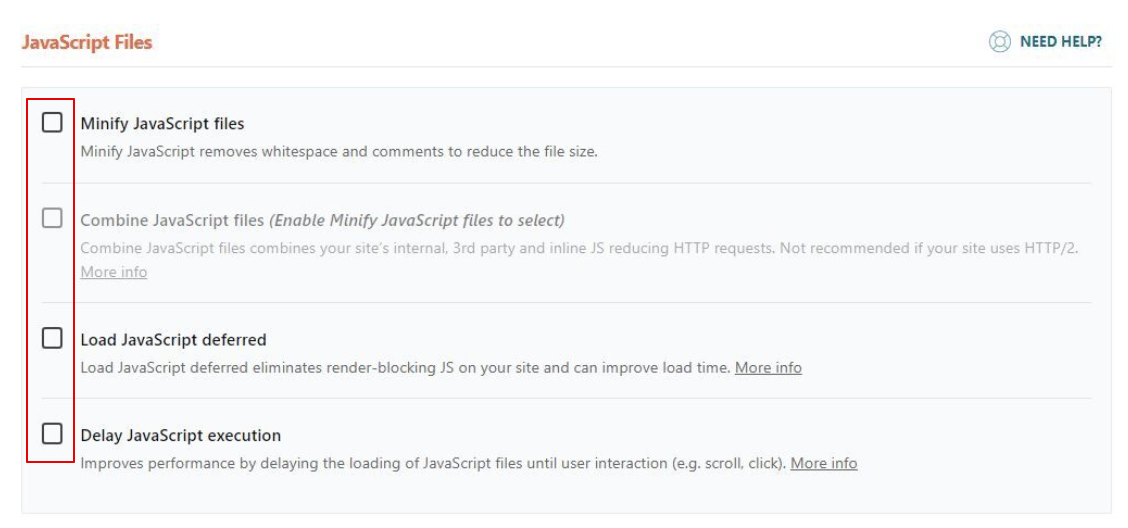The image size is (1128, 528).
Task: Open More info under Combine JavaScript files
Action: pyautogui.click(x=113, y=272)
